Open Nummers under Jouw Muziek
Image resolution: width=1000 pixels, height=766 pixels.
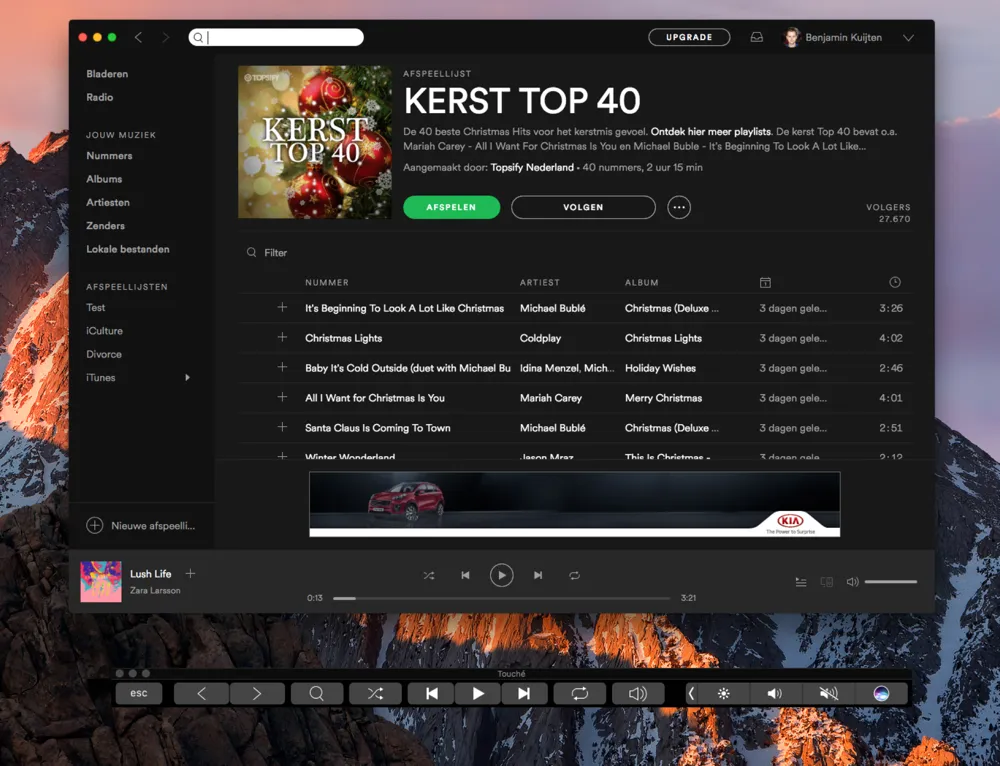(109, 156)
